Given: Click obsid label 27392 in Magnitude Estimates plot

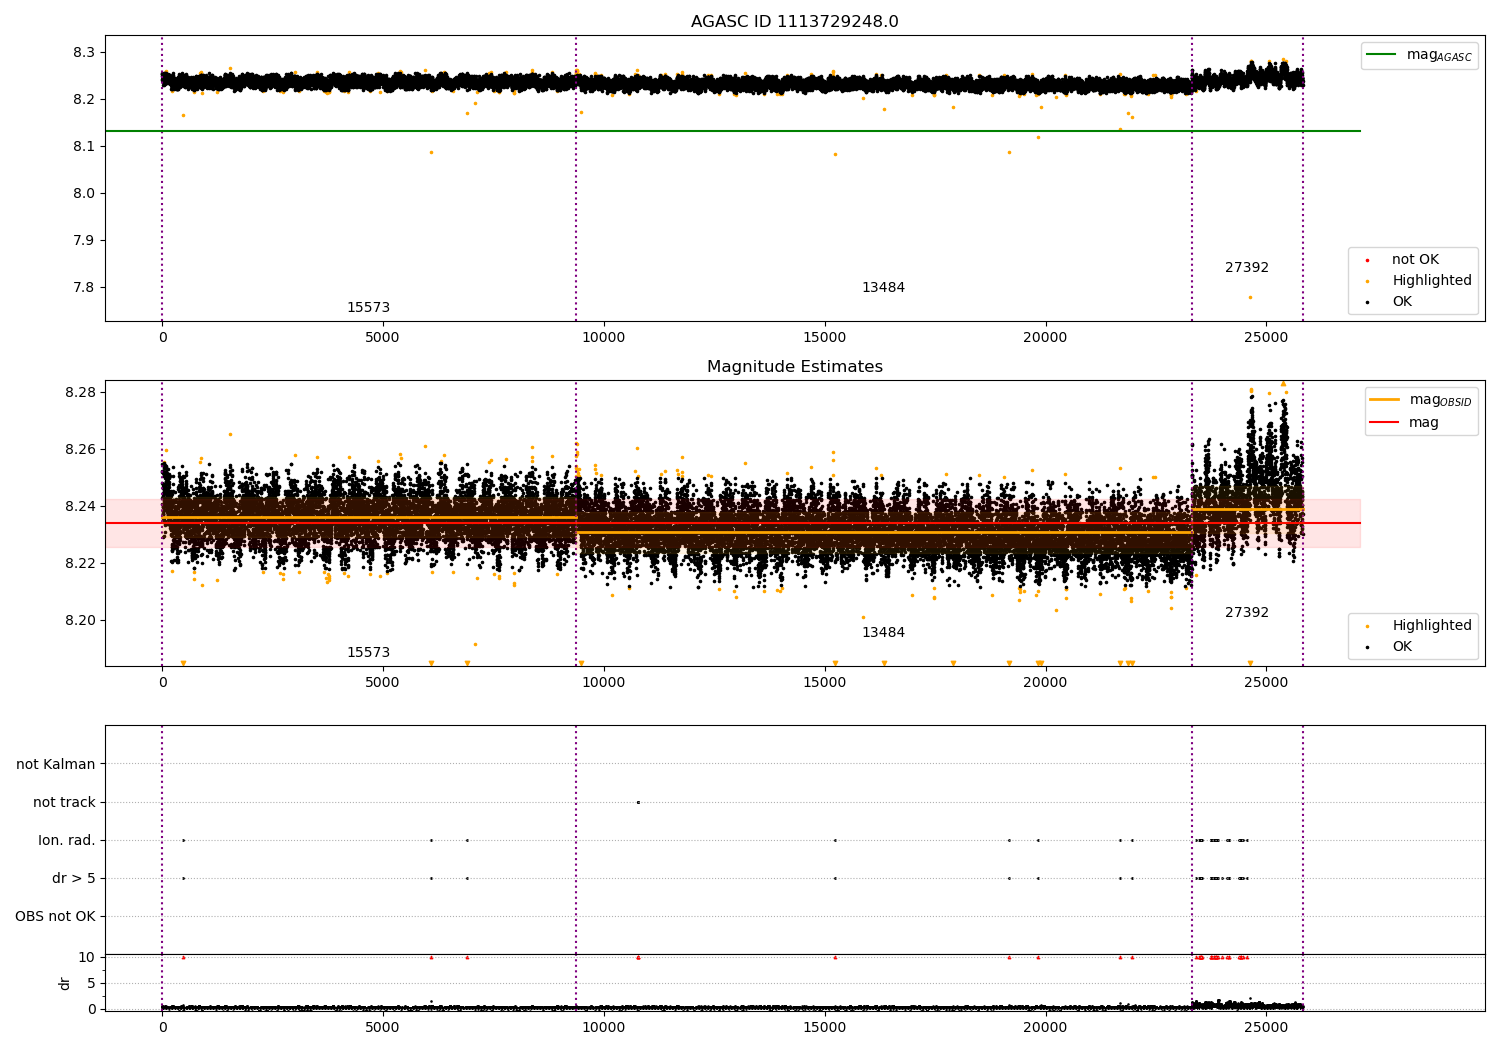Looking at the screenshot, I should coord(1247,613).
